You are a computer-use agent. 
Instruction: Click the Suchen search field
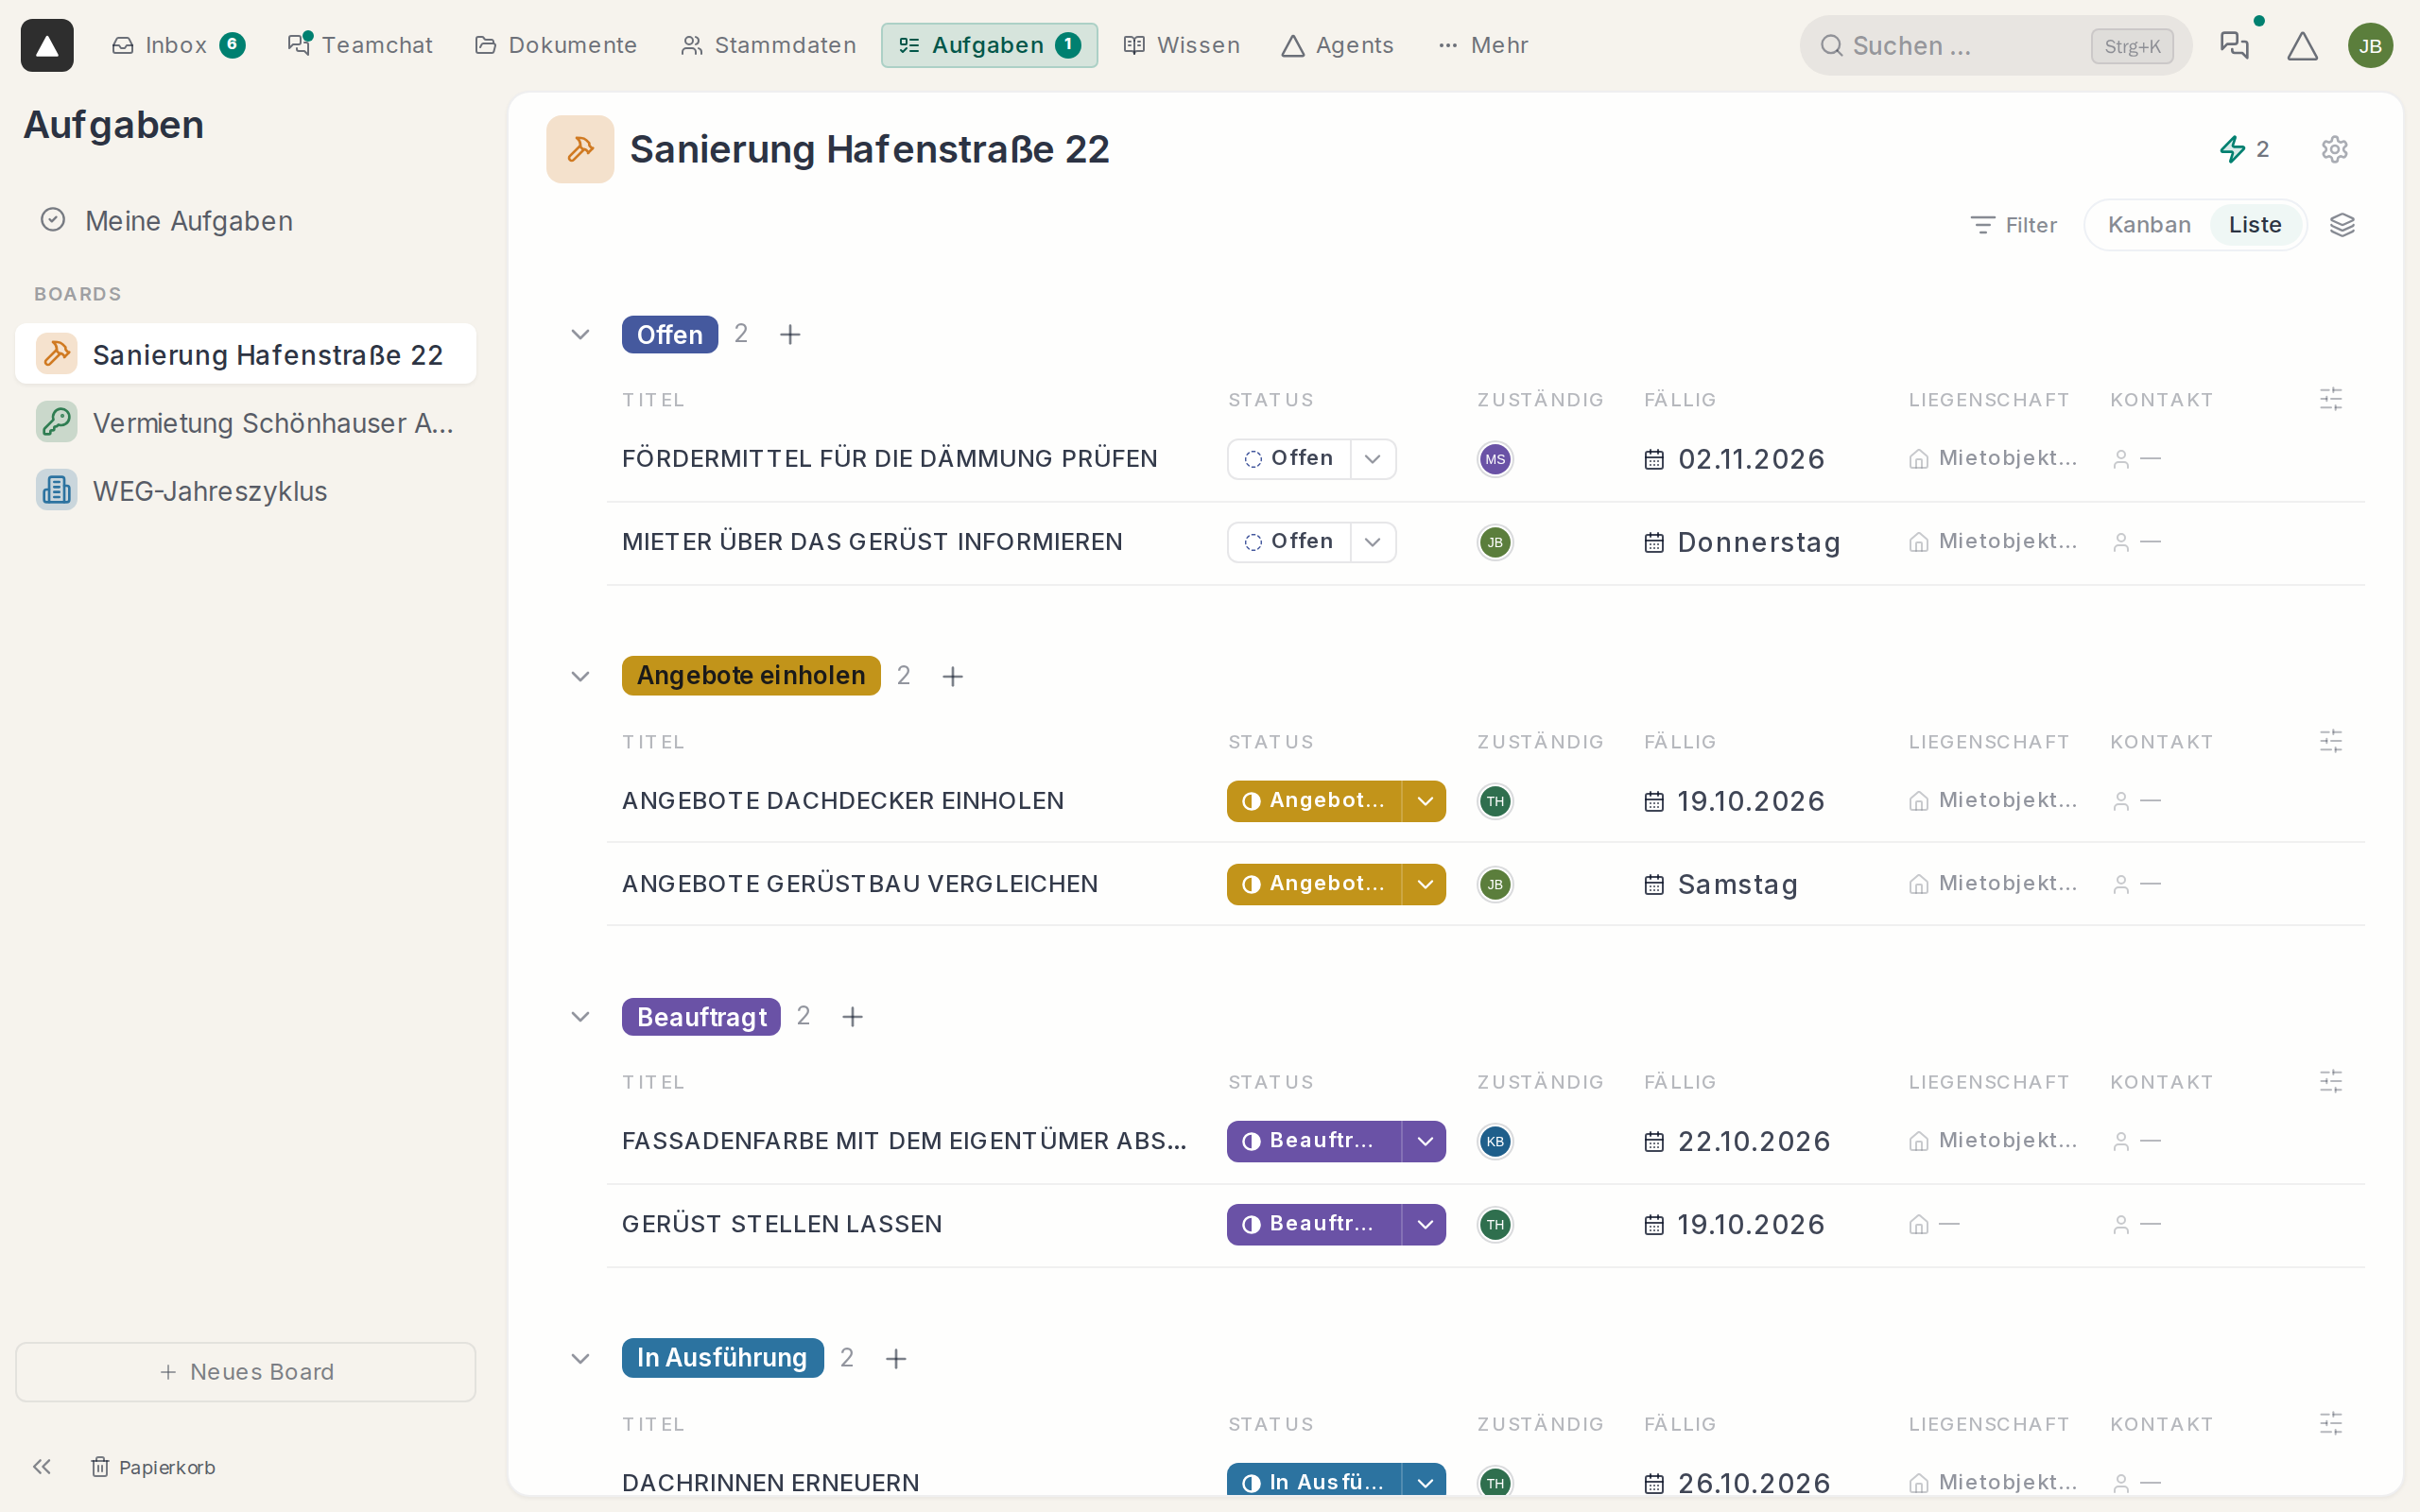coord(1996,45)
